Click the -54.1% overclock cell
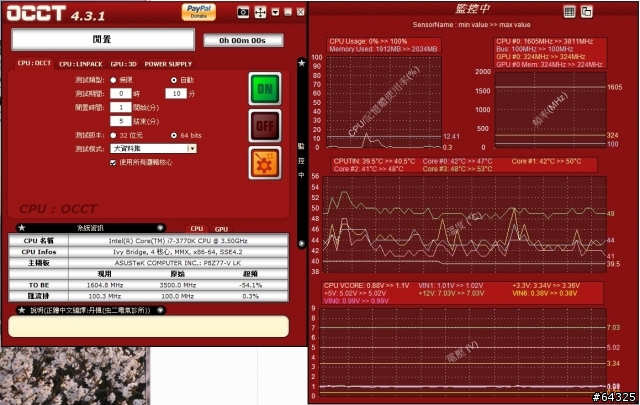This screenshot has height=405, width=640. click(x=251, y=285)
